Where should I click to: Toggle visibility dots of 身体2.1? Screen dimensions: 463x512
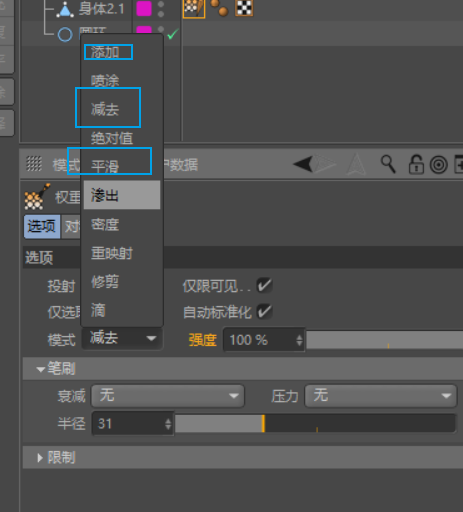point(161,9)
